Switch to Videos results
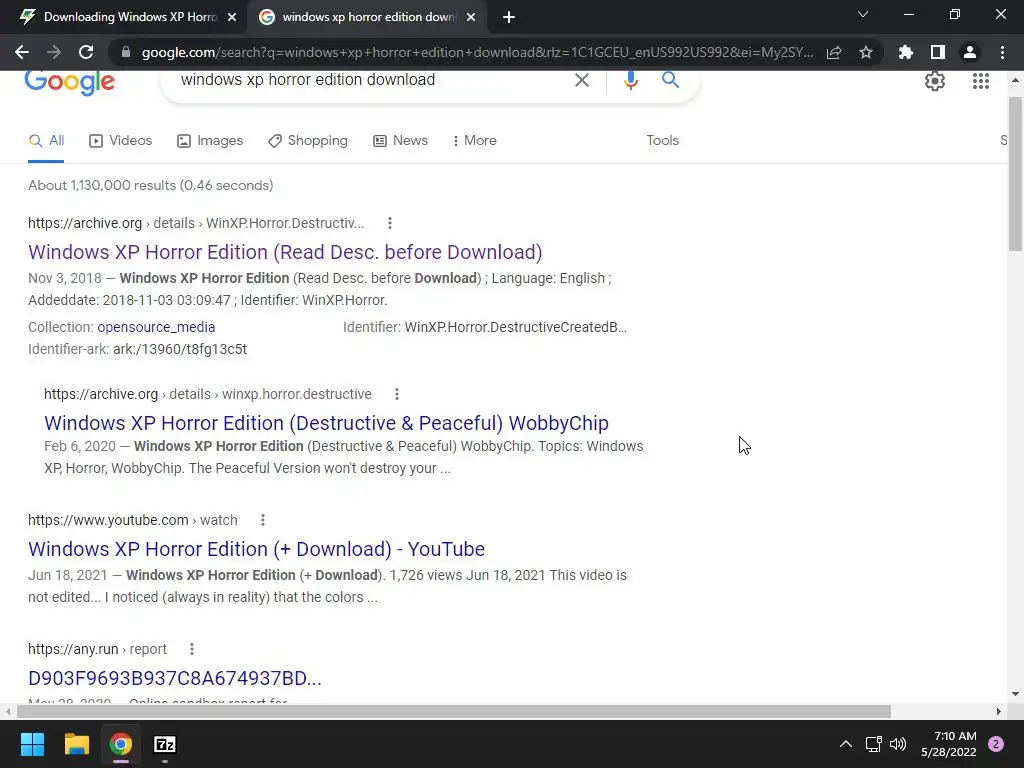This screenshot has width=1024, height=768. (x=121, y=140)
